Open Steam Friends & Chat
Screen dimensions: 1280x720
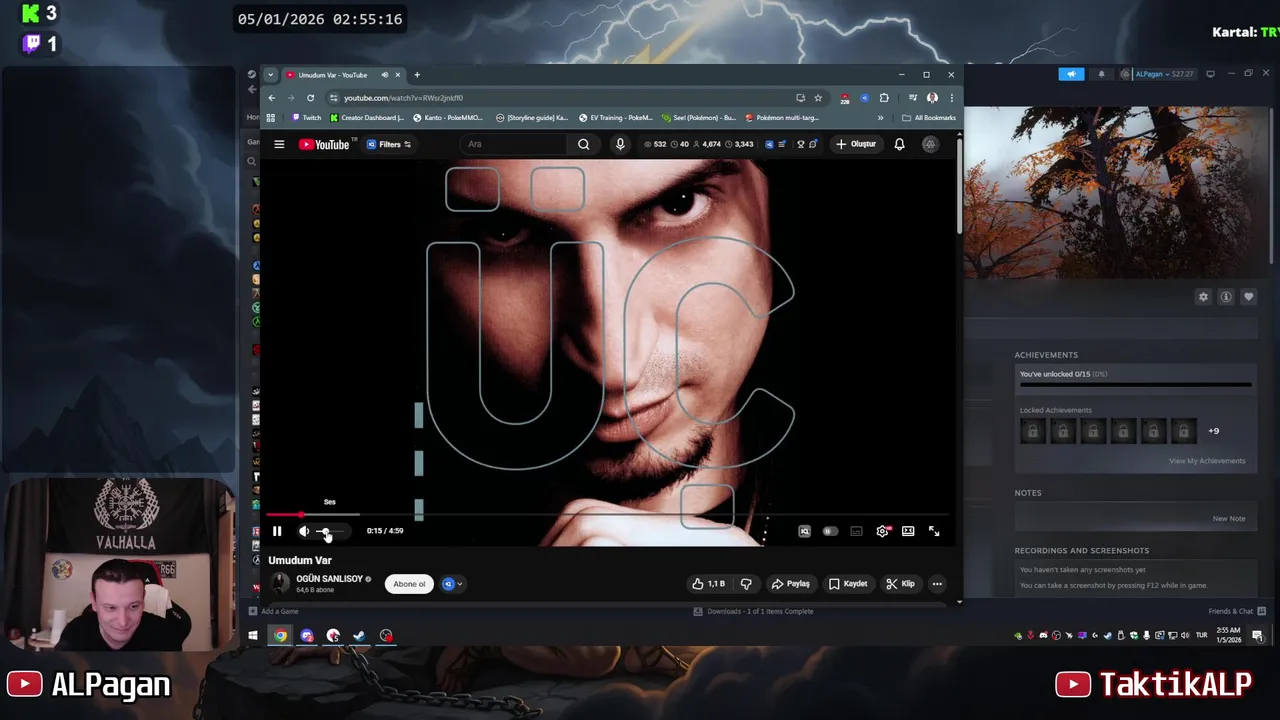(1237, 611)
